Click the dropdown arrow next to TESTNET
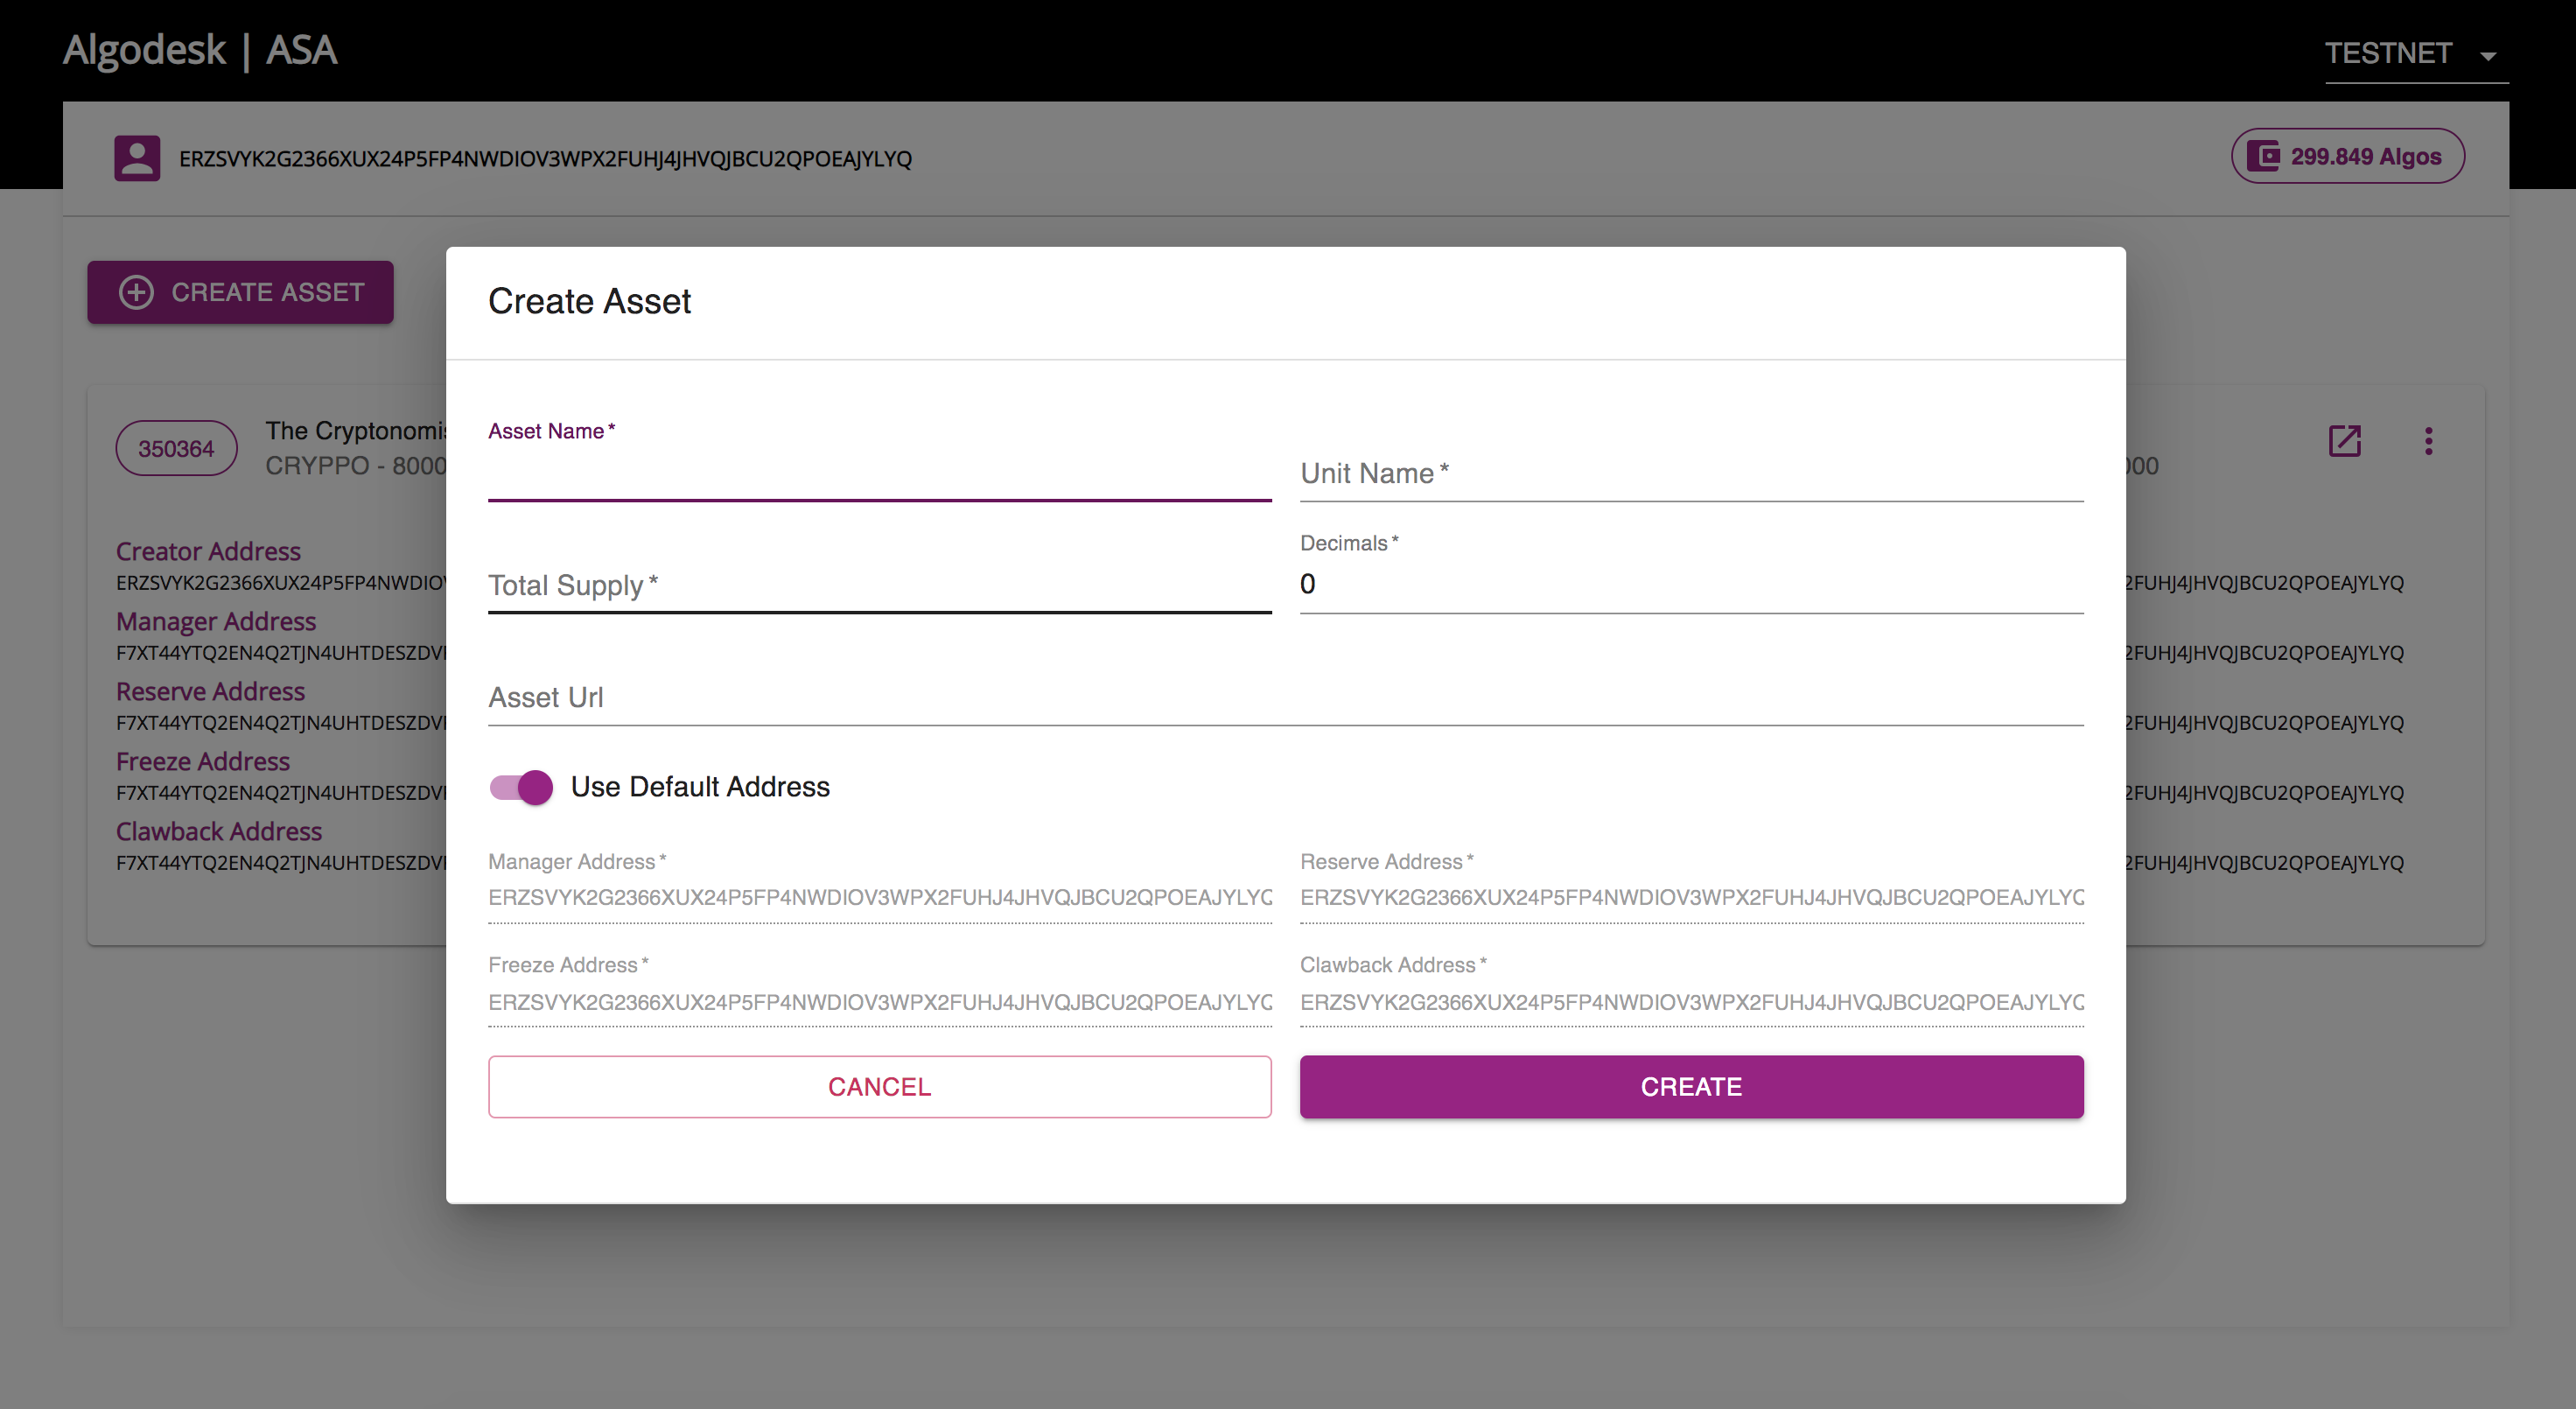 click(2488, 56)
